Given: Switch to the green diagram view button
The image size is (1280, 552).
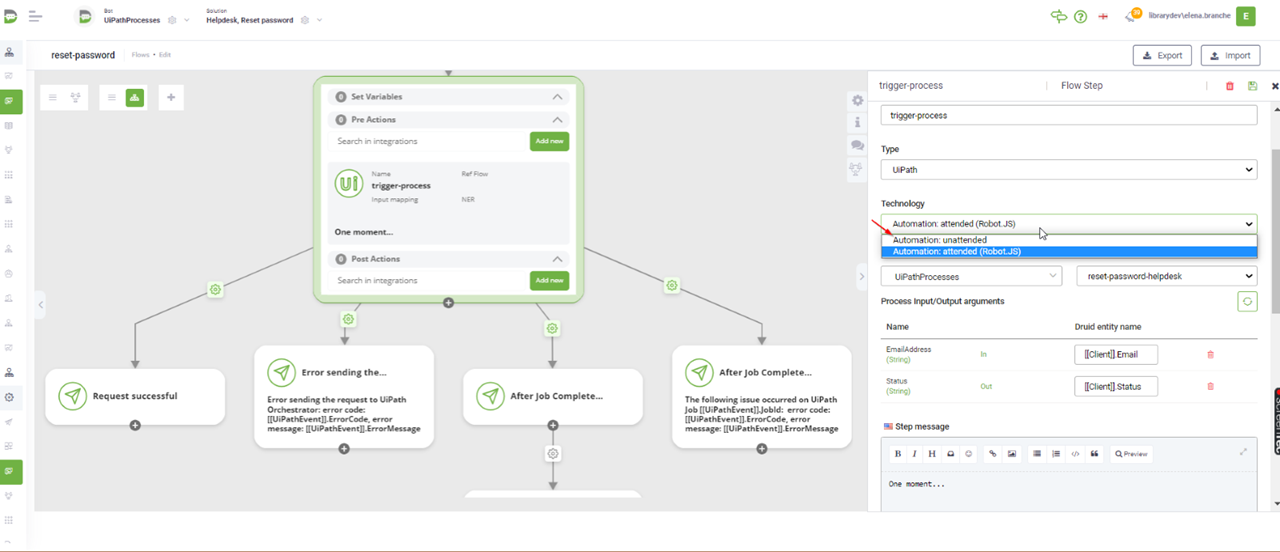Looking at the screenshot, I should coord(135,97).
